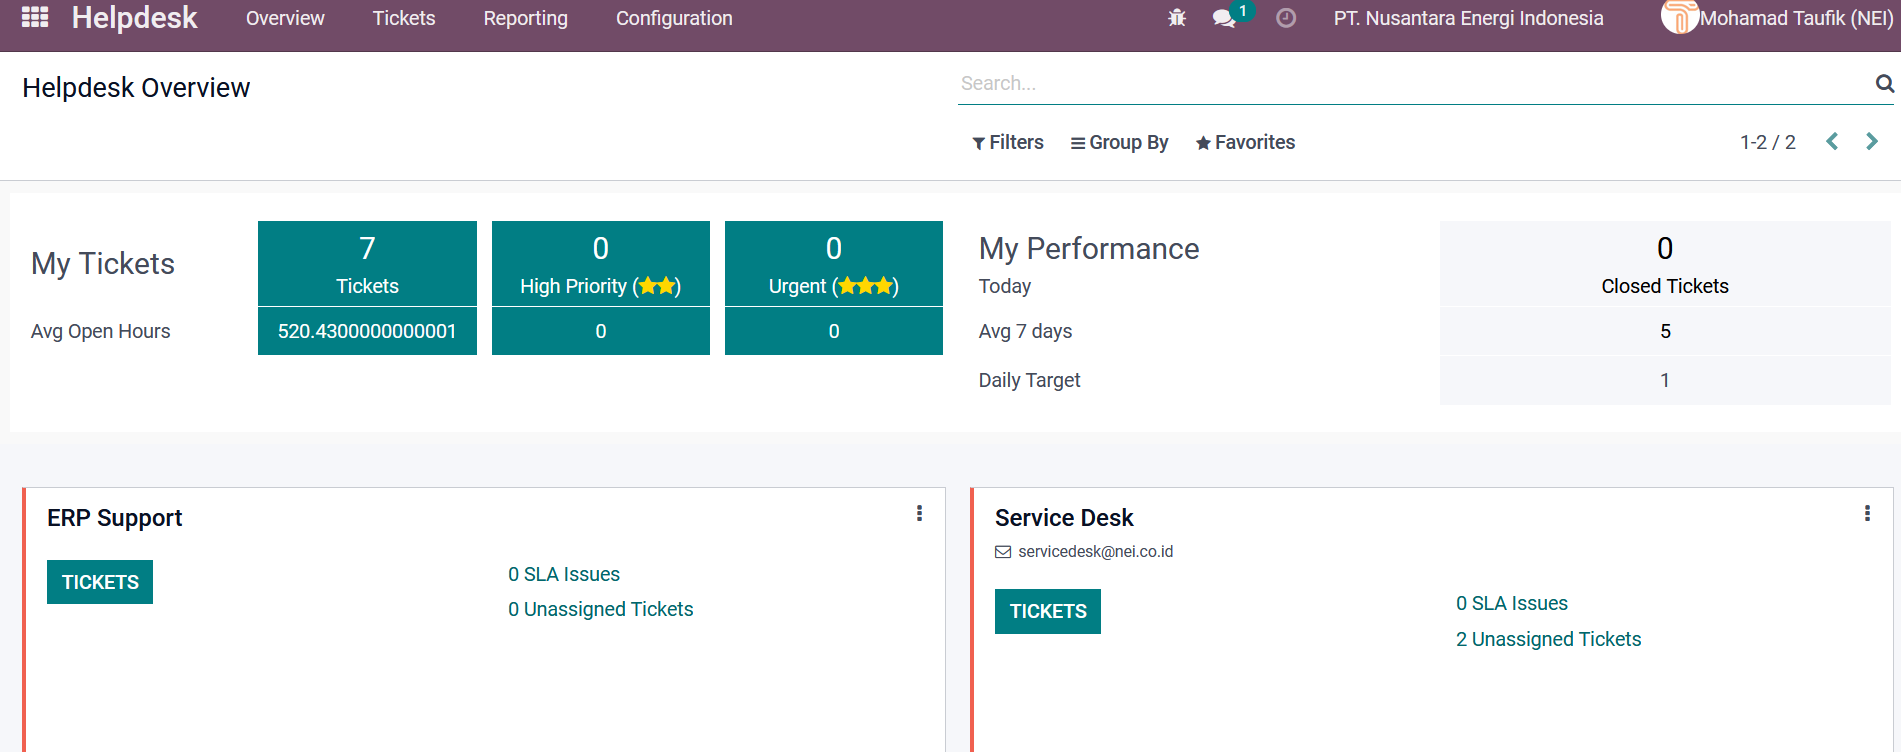Click the ERP Support TICKETS button
This screenshot has width=1901, height=752.
point(100,582)
